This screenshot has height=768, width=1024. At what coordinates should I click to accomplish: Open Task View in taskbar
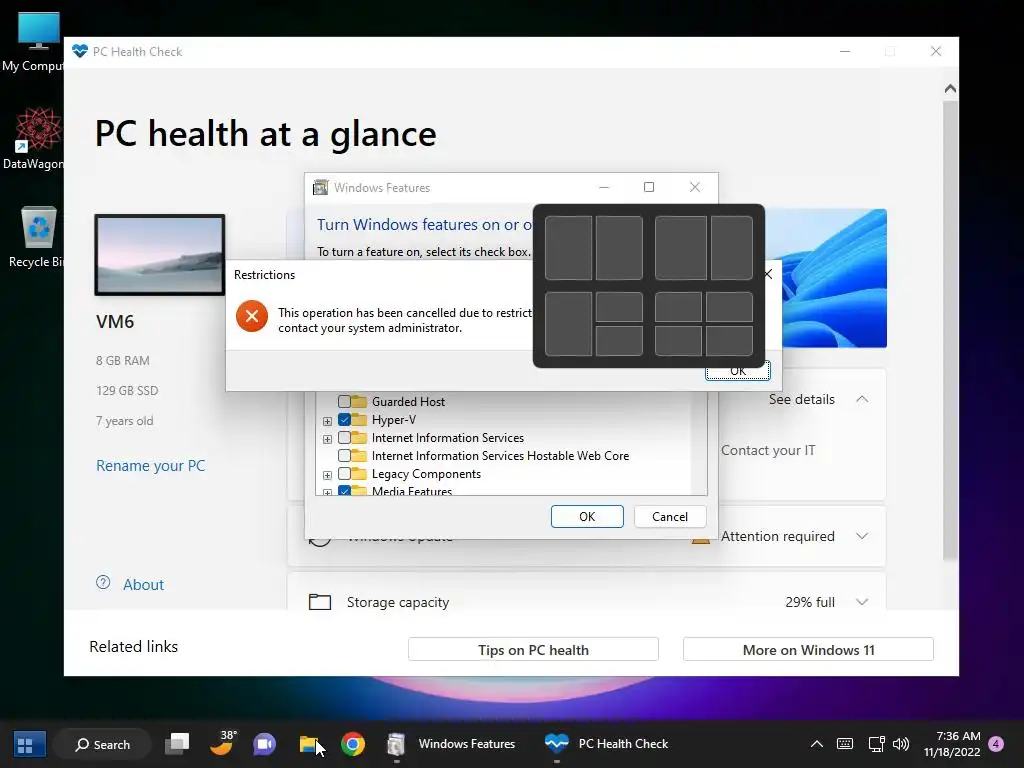coord(177,744)
